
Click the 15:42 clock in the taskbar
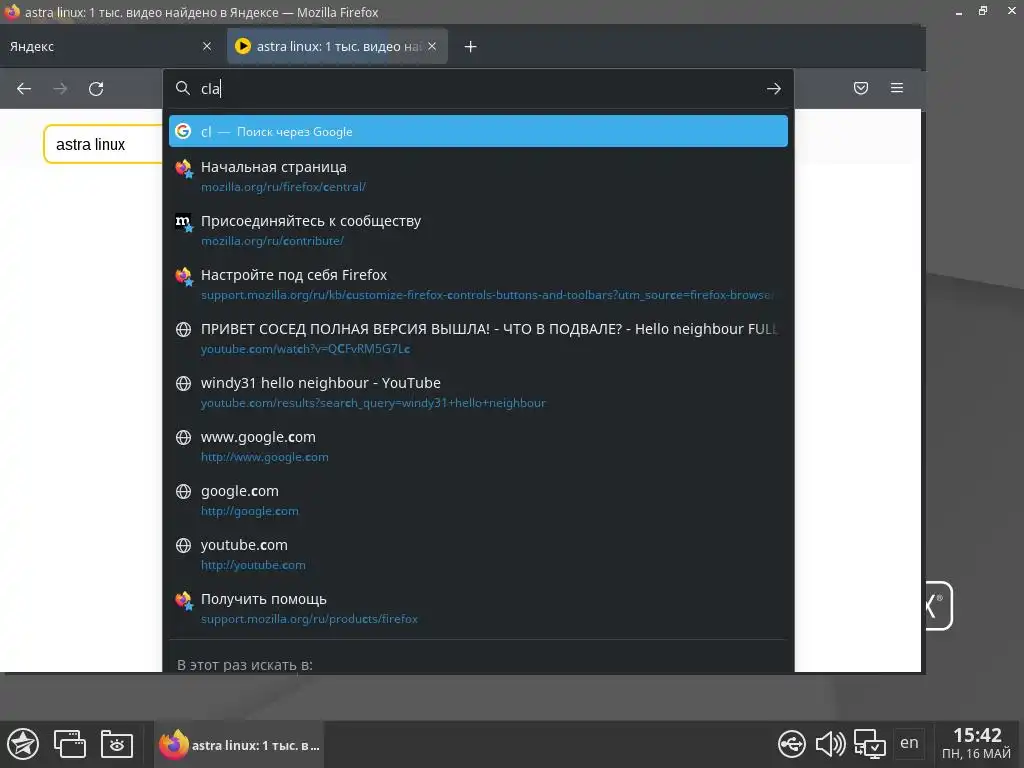(977, 744)
